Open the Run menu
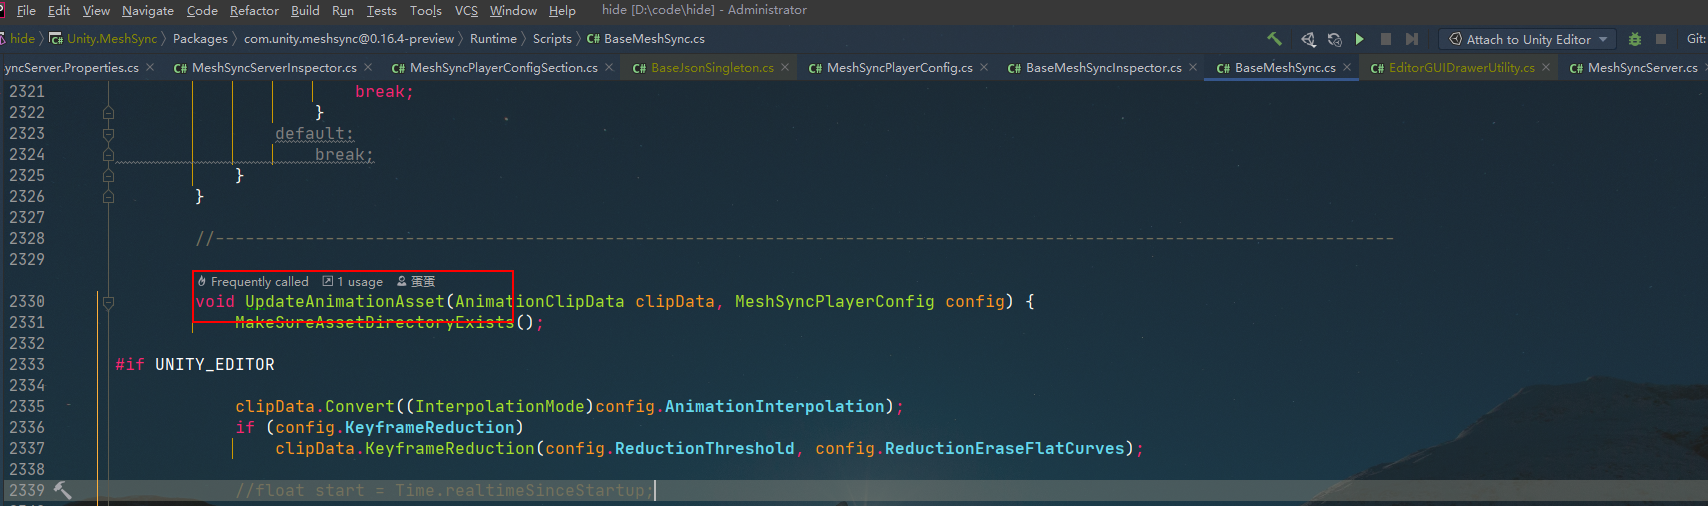Image resolution: width=1708 pixels, height=506 pixels. pyautogui.click(x=343, y=10)
